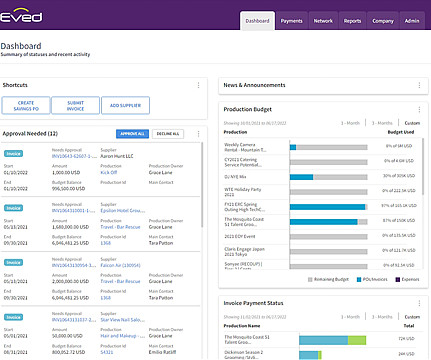Open the Reports tab
Image resolution: width=431 pixels, height=360 pixels.
point(352,21)
